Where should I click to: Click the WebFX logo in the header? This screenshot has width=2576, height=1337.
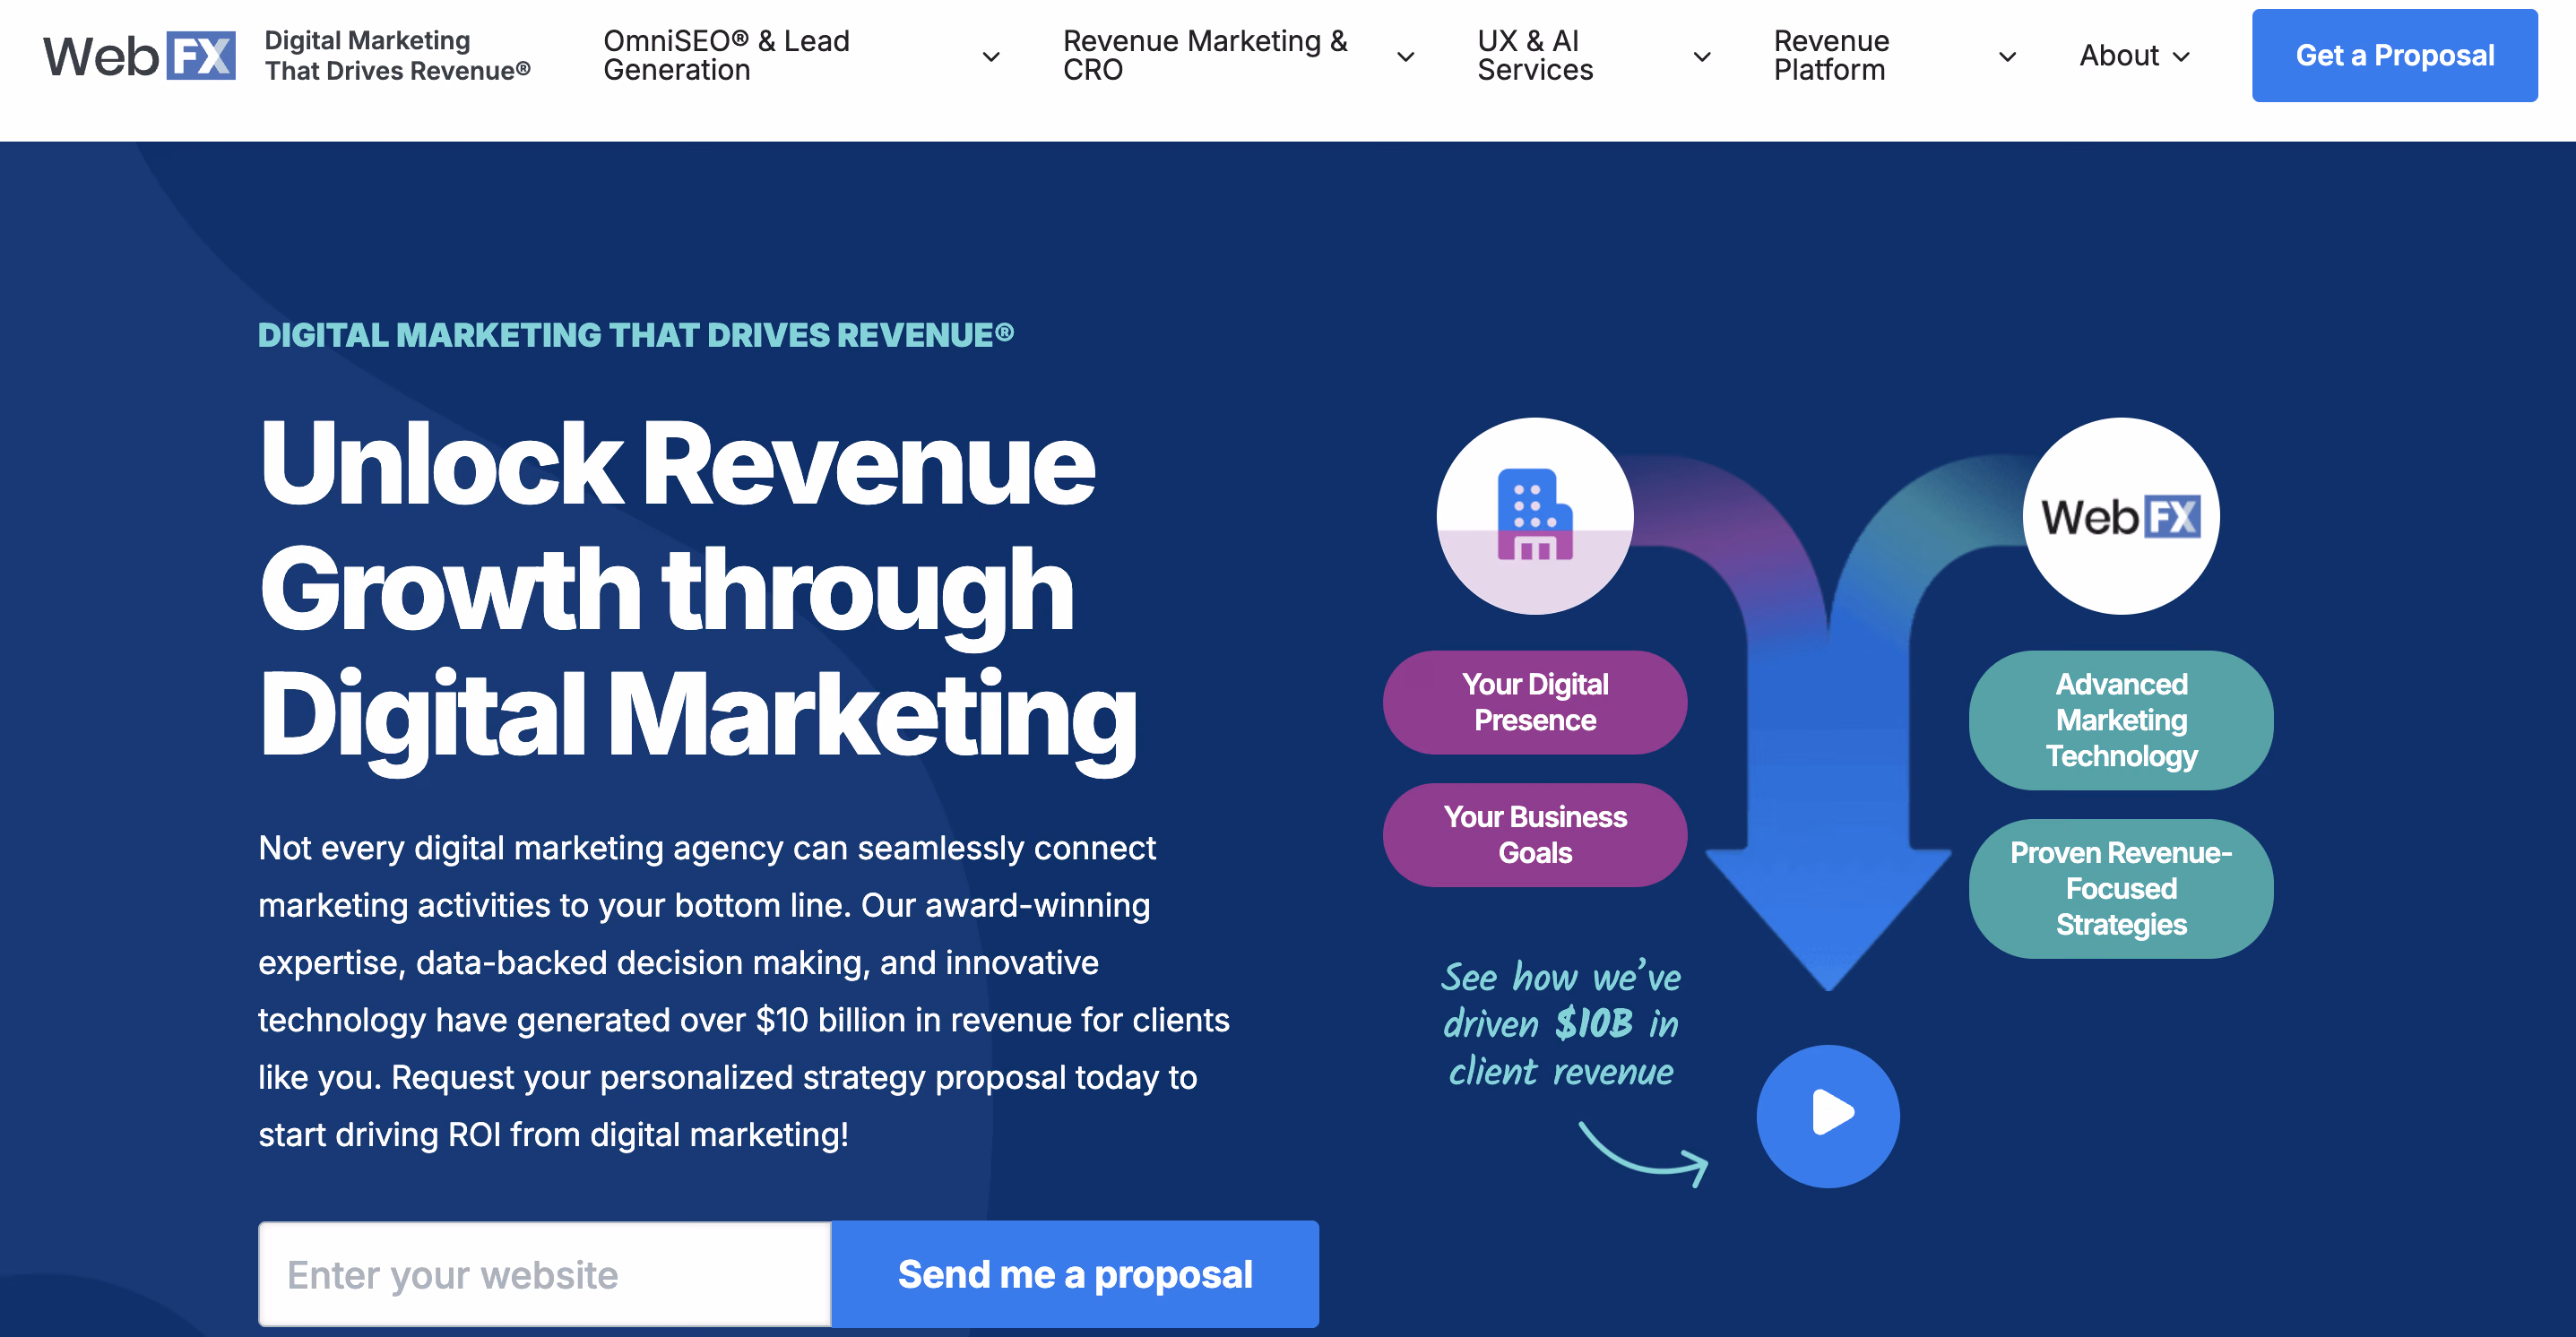[x=139, y=55]
